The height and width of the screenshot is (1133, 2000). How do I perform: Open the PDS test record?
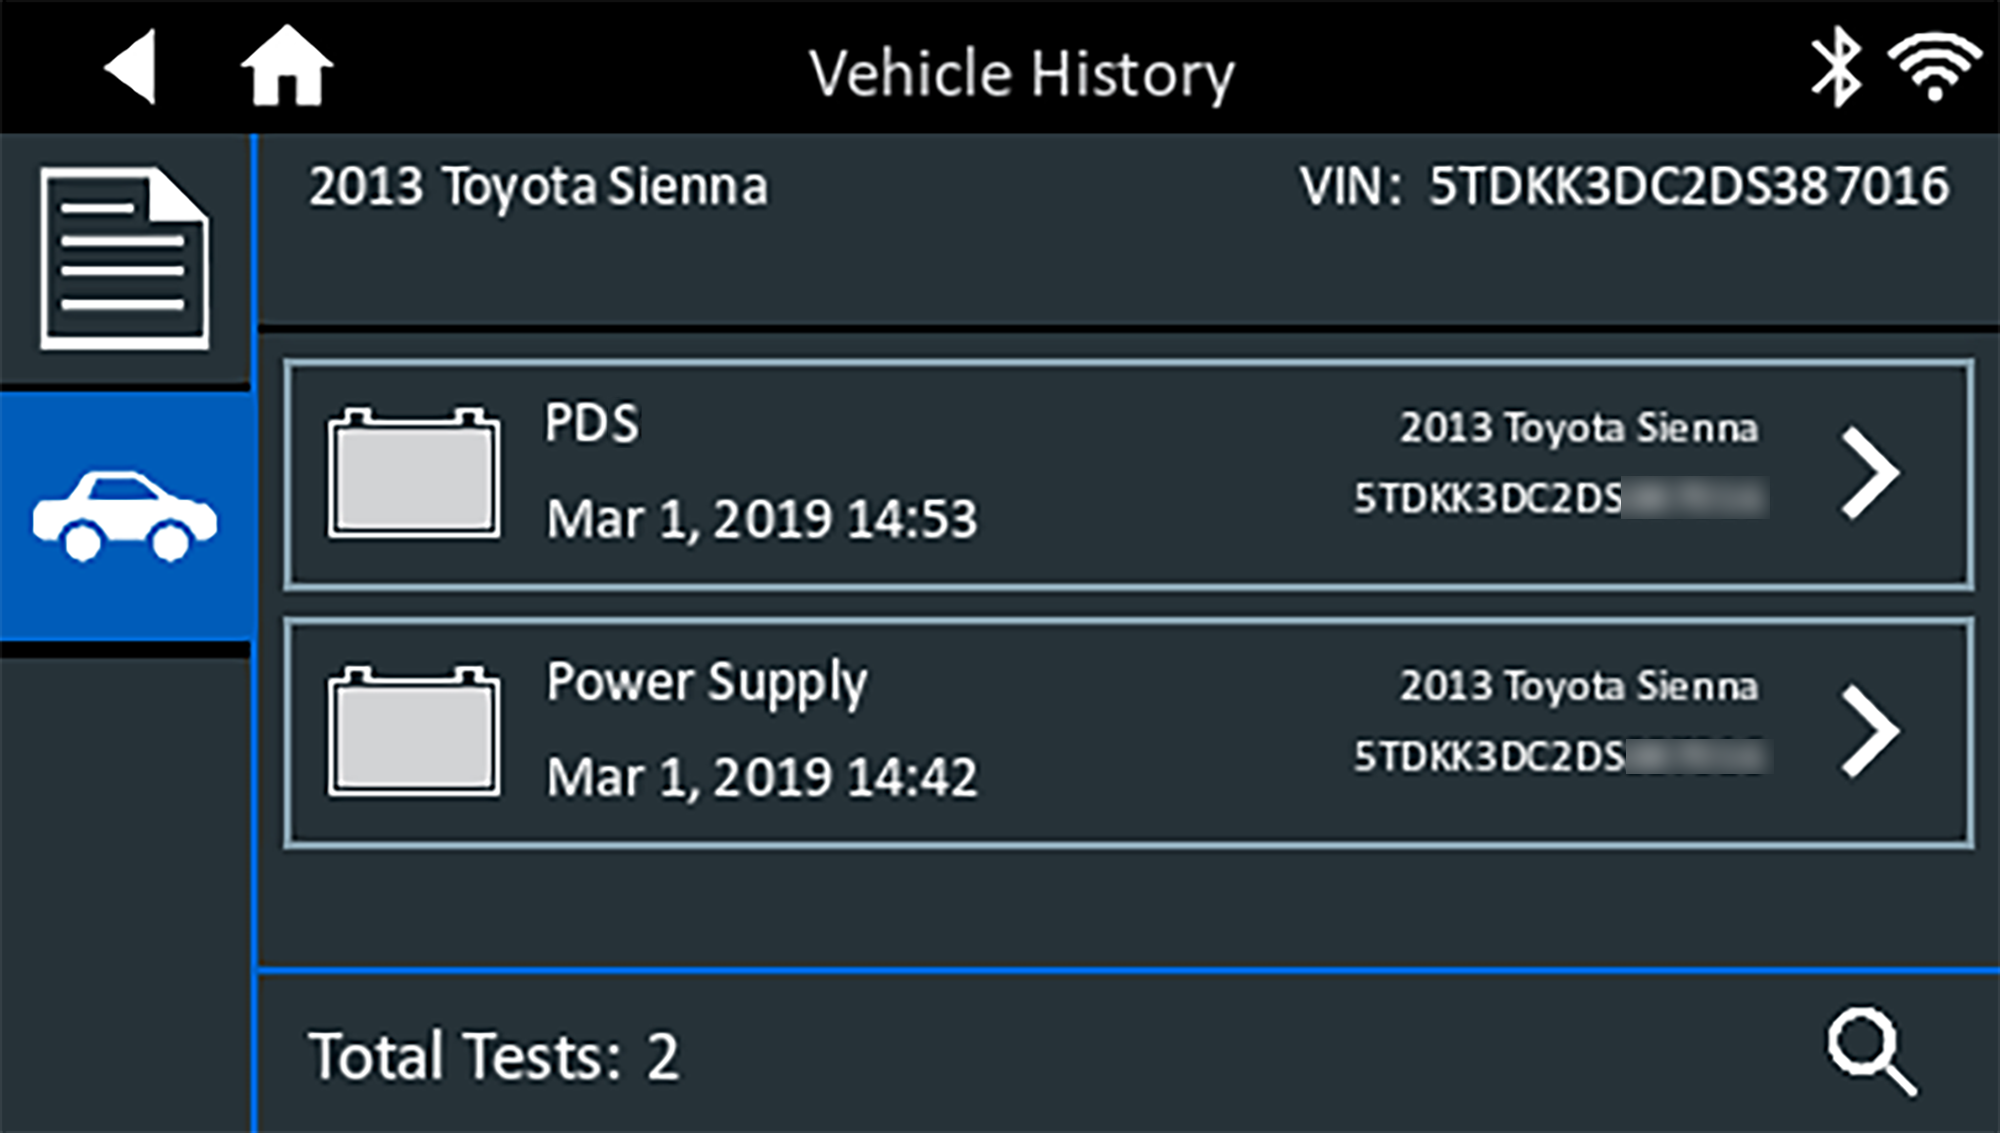pyautogui.click(x=591, y=423)
